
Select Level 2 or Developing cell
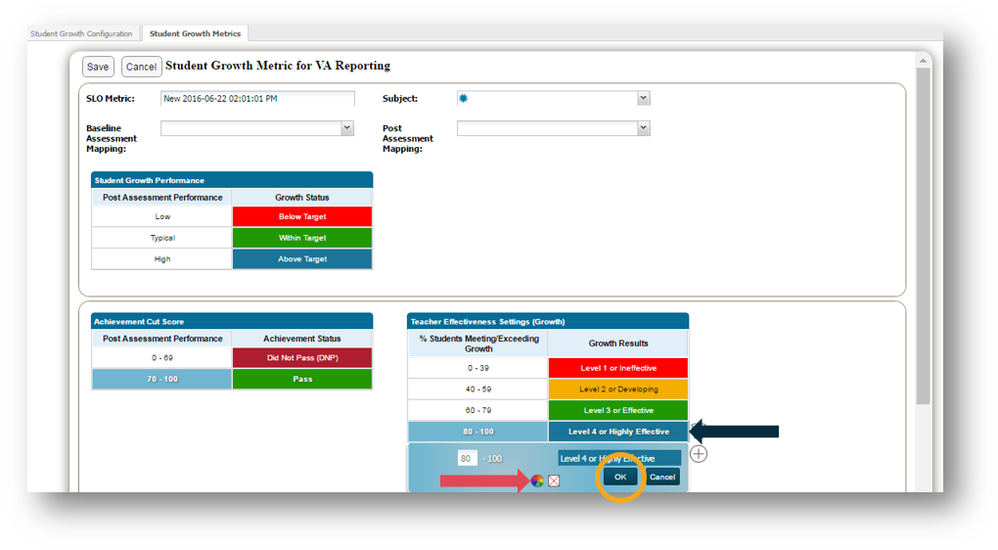[x=618, y=389]
